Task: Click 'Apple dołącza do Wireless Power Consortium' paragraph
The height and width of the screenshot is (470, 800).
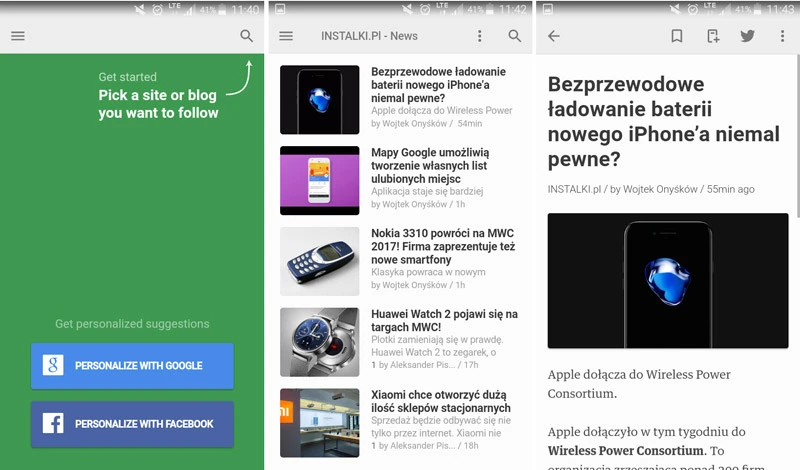Action: click(x=639, y=384)
